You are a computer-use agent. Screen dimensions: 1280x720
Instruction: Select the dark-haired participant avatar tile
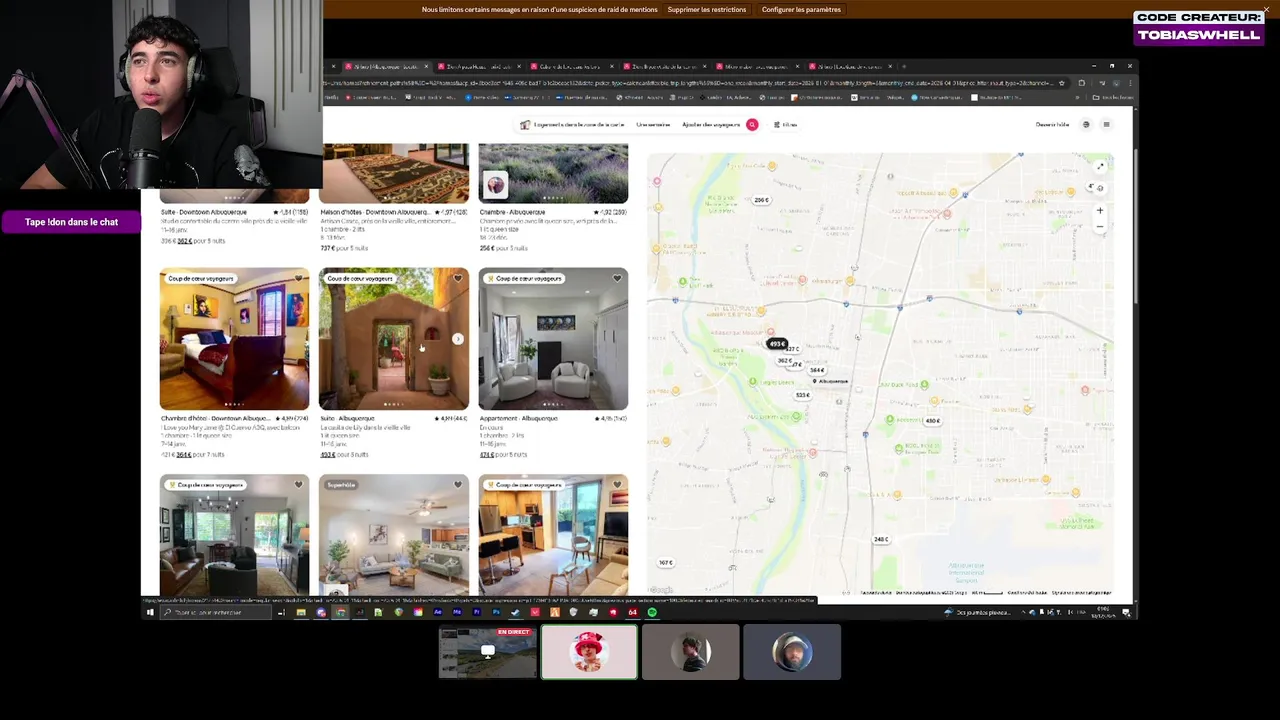tap(690, 652)
